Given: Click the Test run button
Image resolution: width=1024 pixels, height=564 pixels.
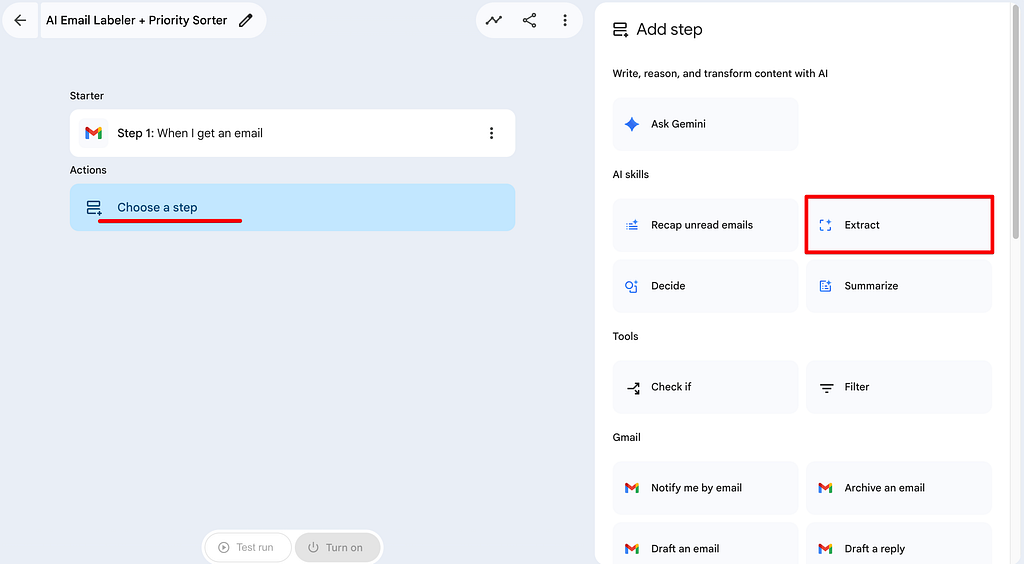Looking at the screenshot, I should click(x=247, y=547).
